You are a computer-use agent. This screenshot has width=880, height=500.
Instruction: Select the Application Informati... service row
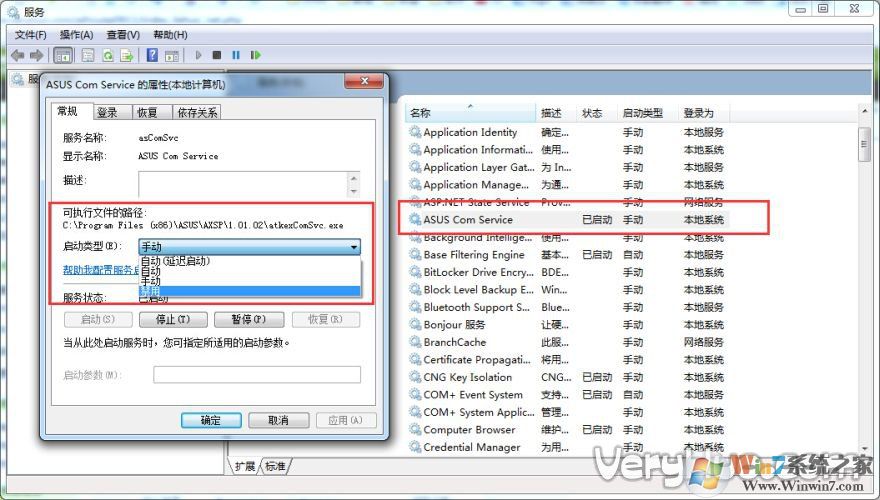[567, 149]
